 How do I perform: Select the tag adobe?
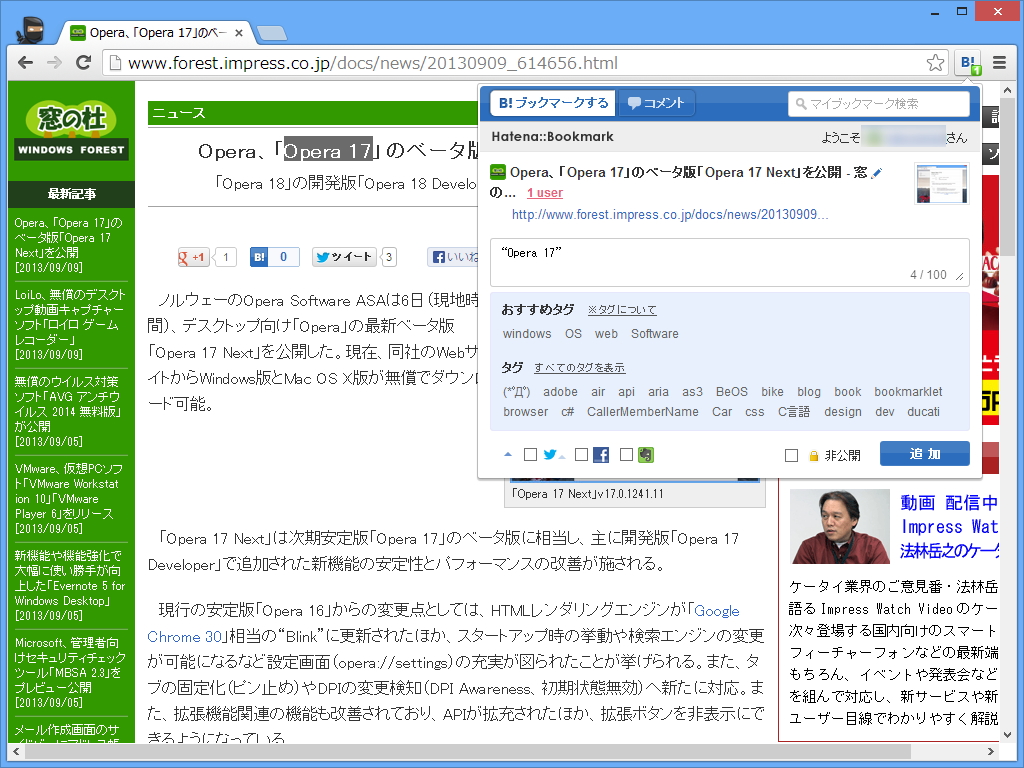click(x=560, y=392)
